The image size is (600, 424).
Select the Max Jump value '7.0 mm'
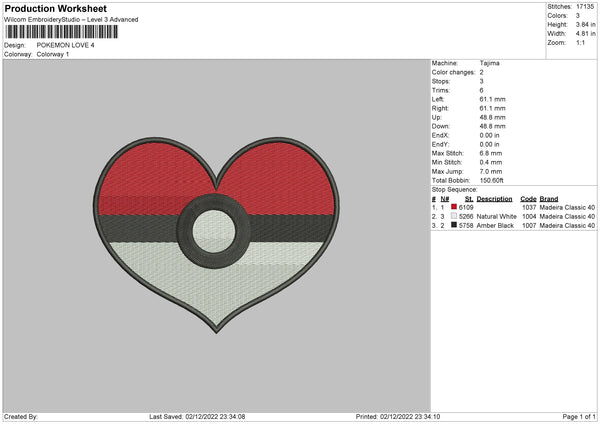click(x=491, y=172)
